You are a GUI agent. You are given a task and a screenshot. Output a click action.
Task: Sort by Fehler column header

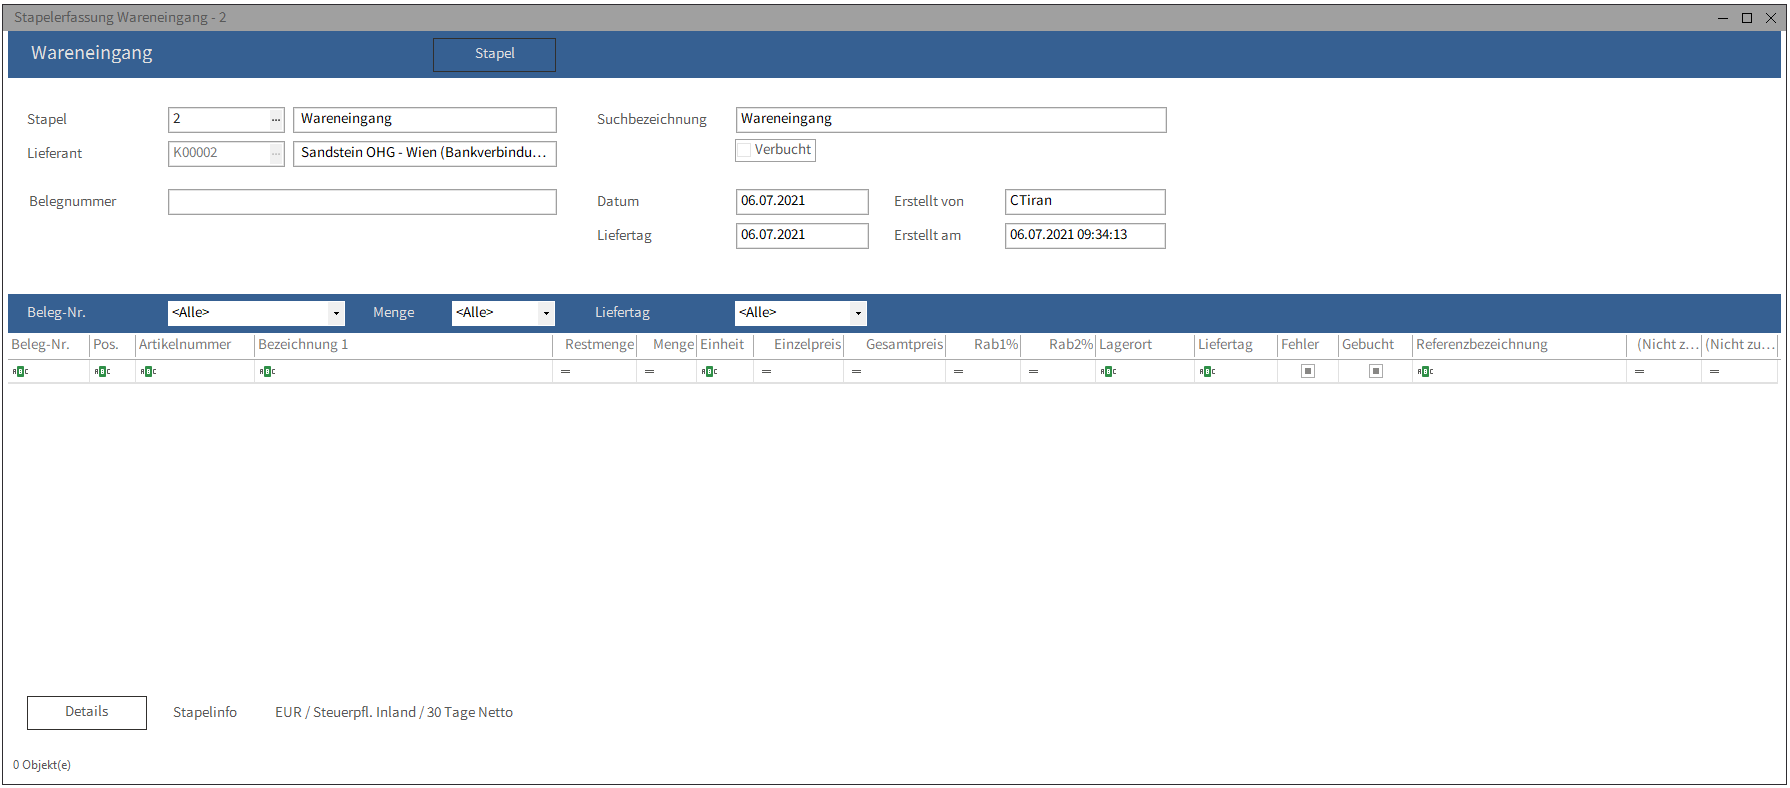(x=1308, y=345)
